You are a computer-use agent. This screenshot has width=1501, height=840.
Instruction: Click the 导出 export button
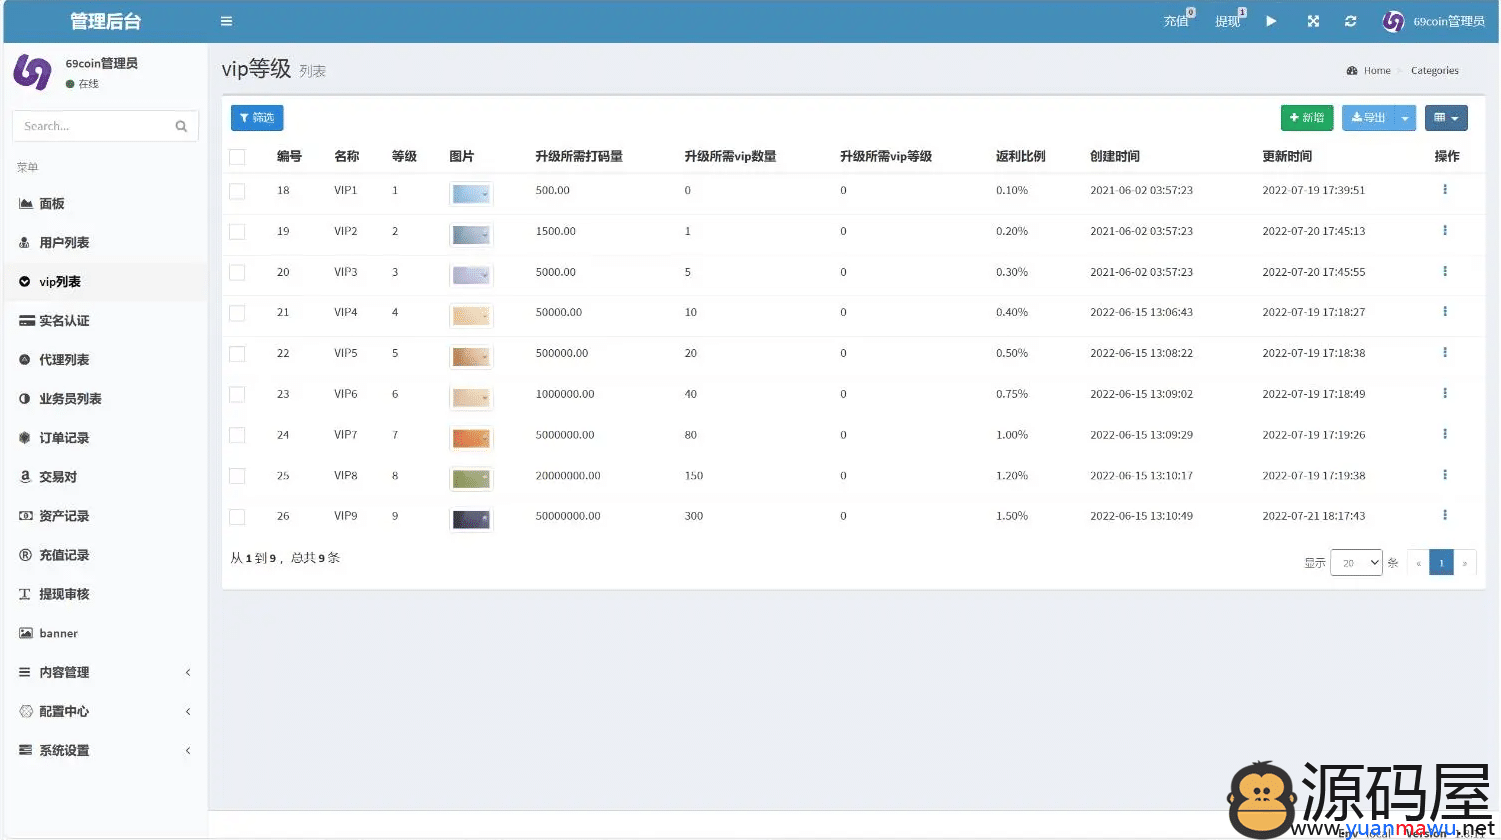click(1368, 118)
